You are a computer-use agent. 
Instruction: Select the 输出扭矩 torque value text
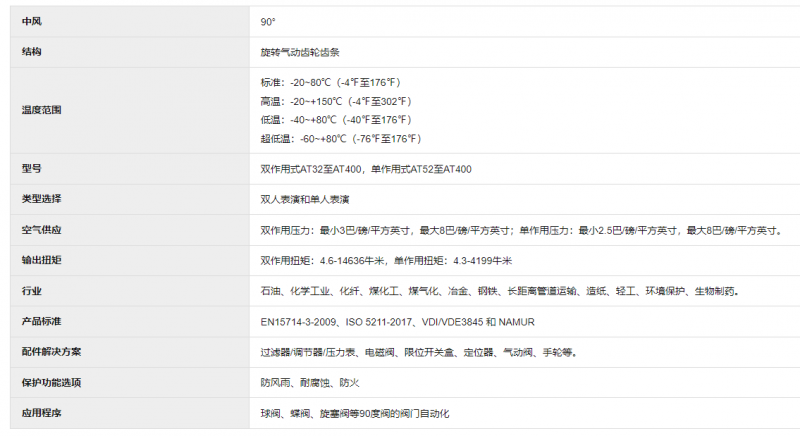(385, 261)
